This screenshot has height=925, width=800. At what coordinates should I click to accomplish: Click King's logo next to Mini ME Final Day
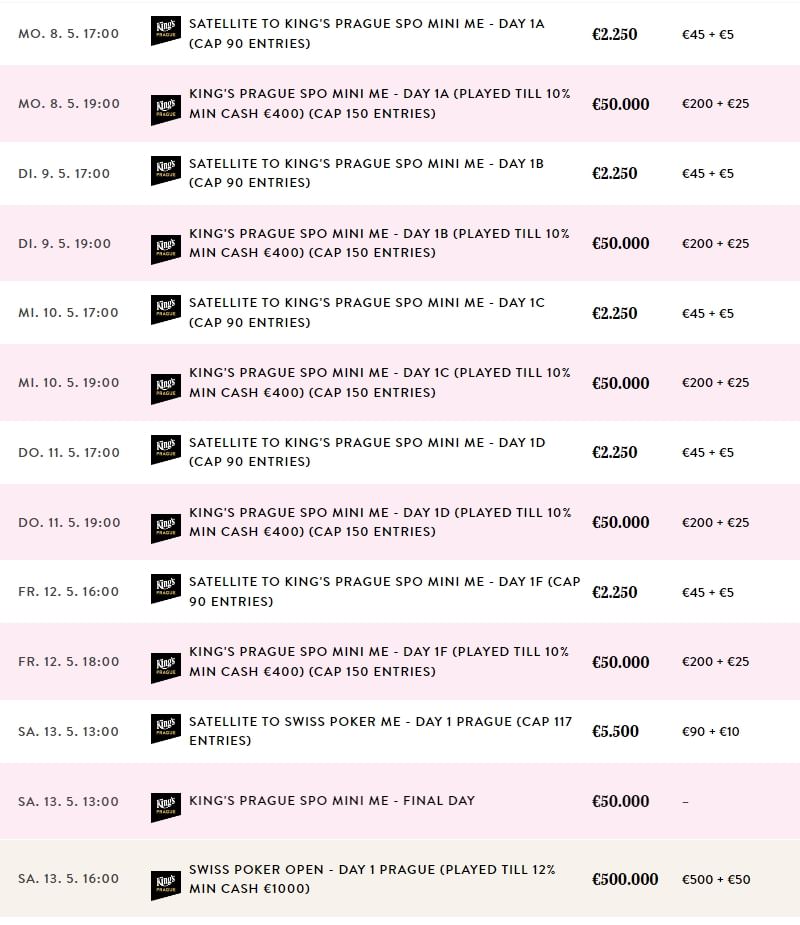[166, 808]
